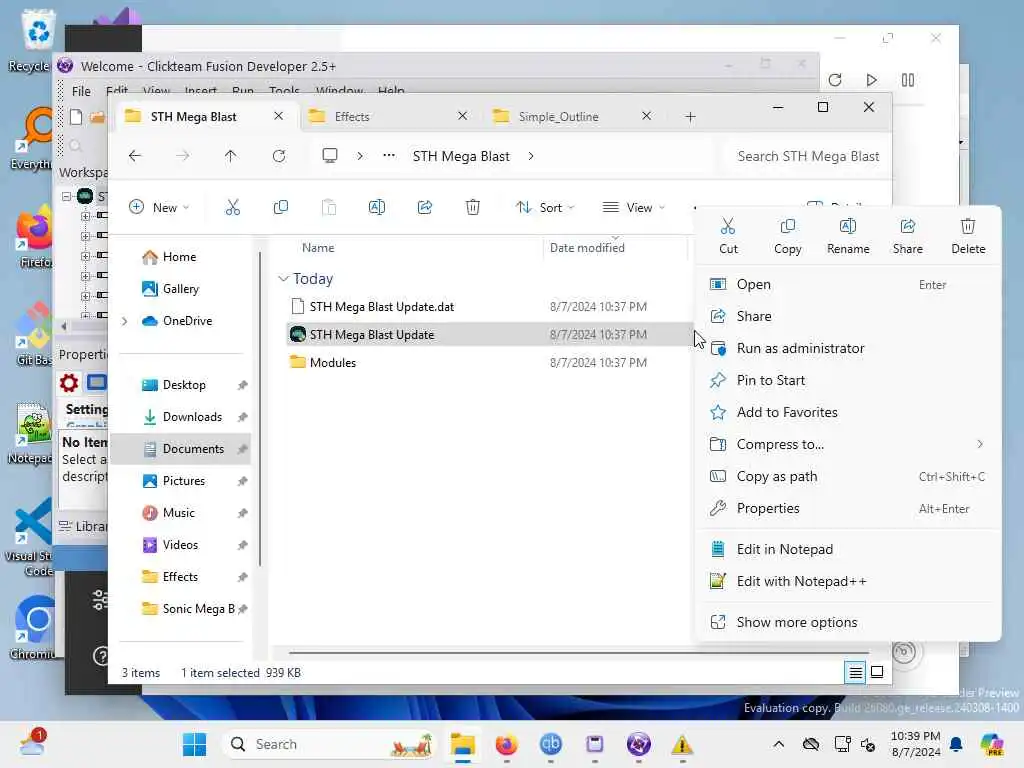Switch to the Simple_Outline tab
Viewport: 1024px width, 768px height.
[x=572, y=117]
